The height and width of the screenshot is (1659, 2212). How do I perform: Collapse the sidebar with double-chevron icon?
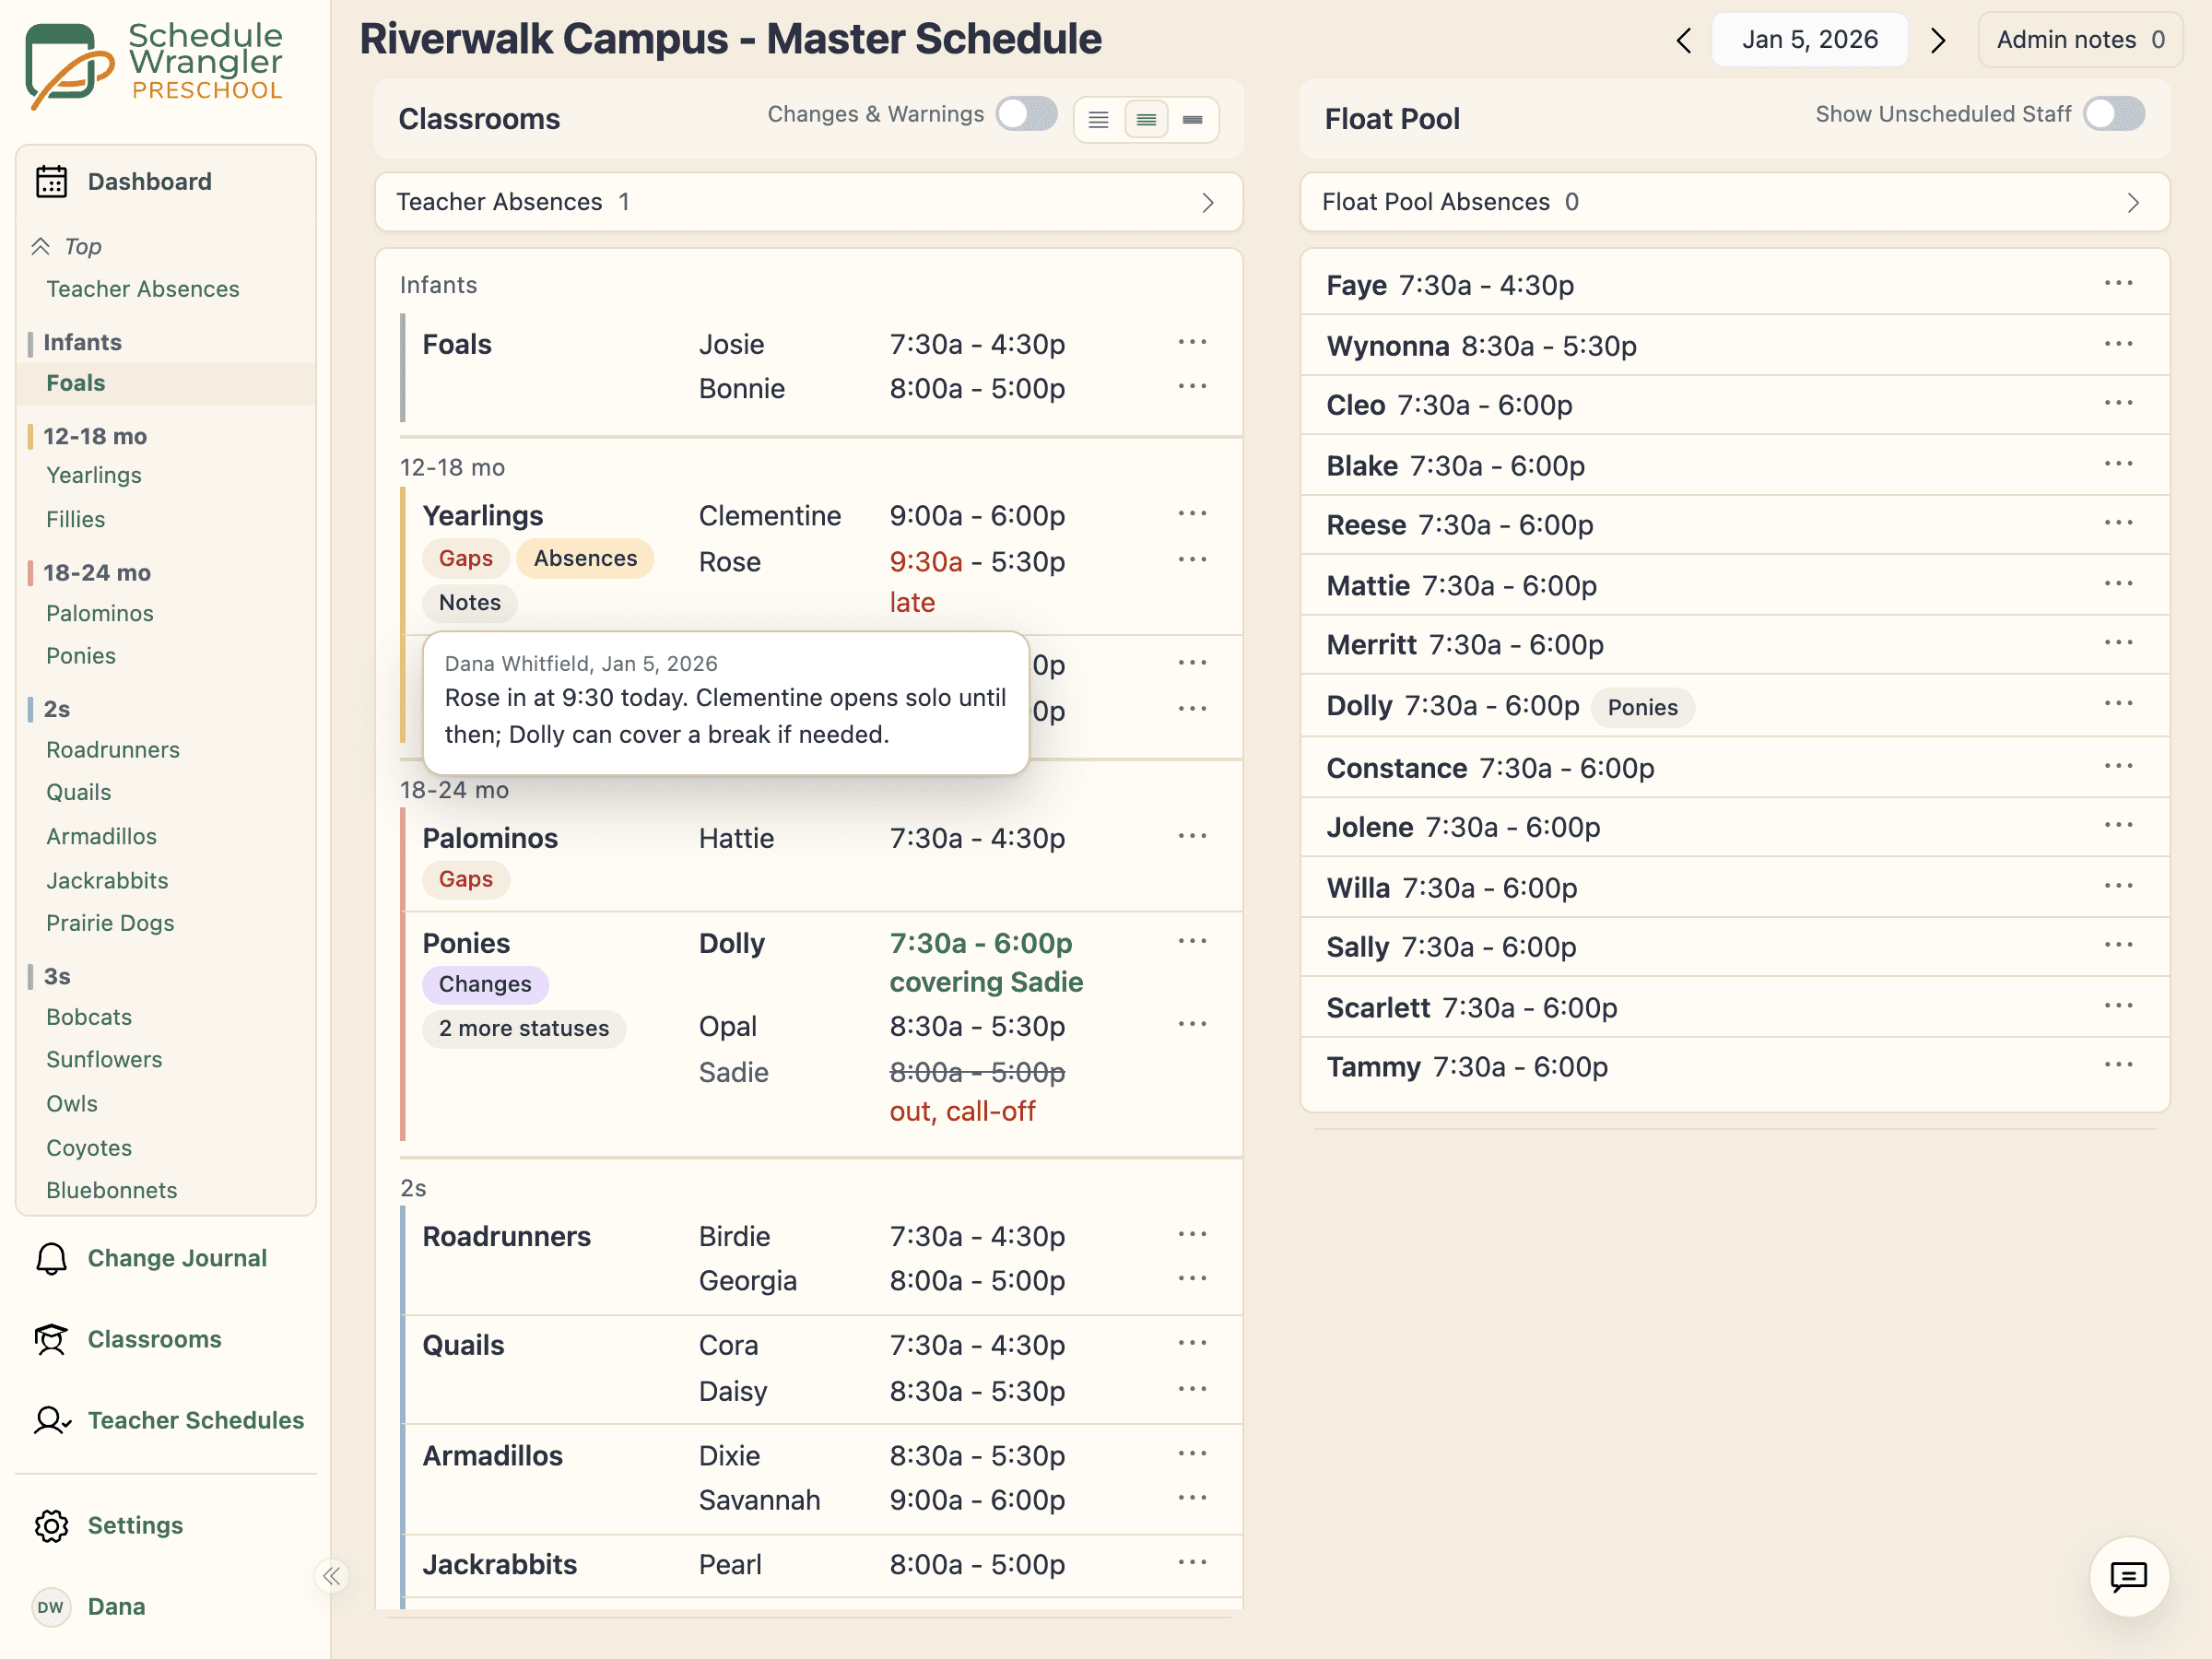click(x=332, y=1576)
